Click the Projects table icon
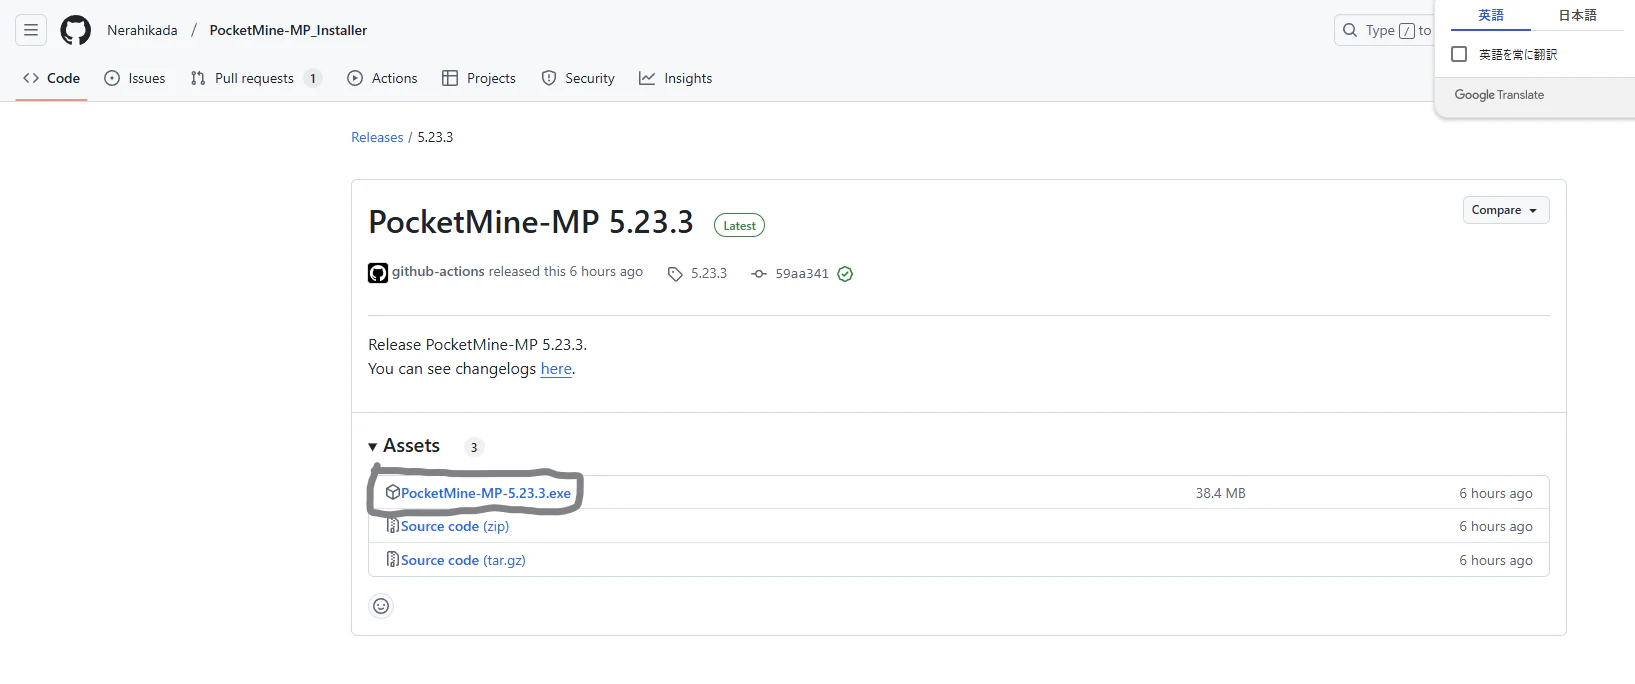The width and height of the screenshot is (1635, 684). pos(450,78)
